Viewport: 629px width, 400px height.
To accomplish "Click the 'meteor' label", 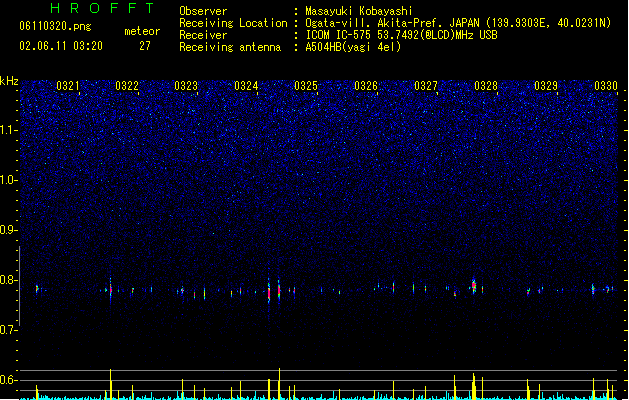I will [x=142, y=31].
